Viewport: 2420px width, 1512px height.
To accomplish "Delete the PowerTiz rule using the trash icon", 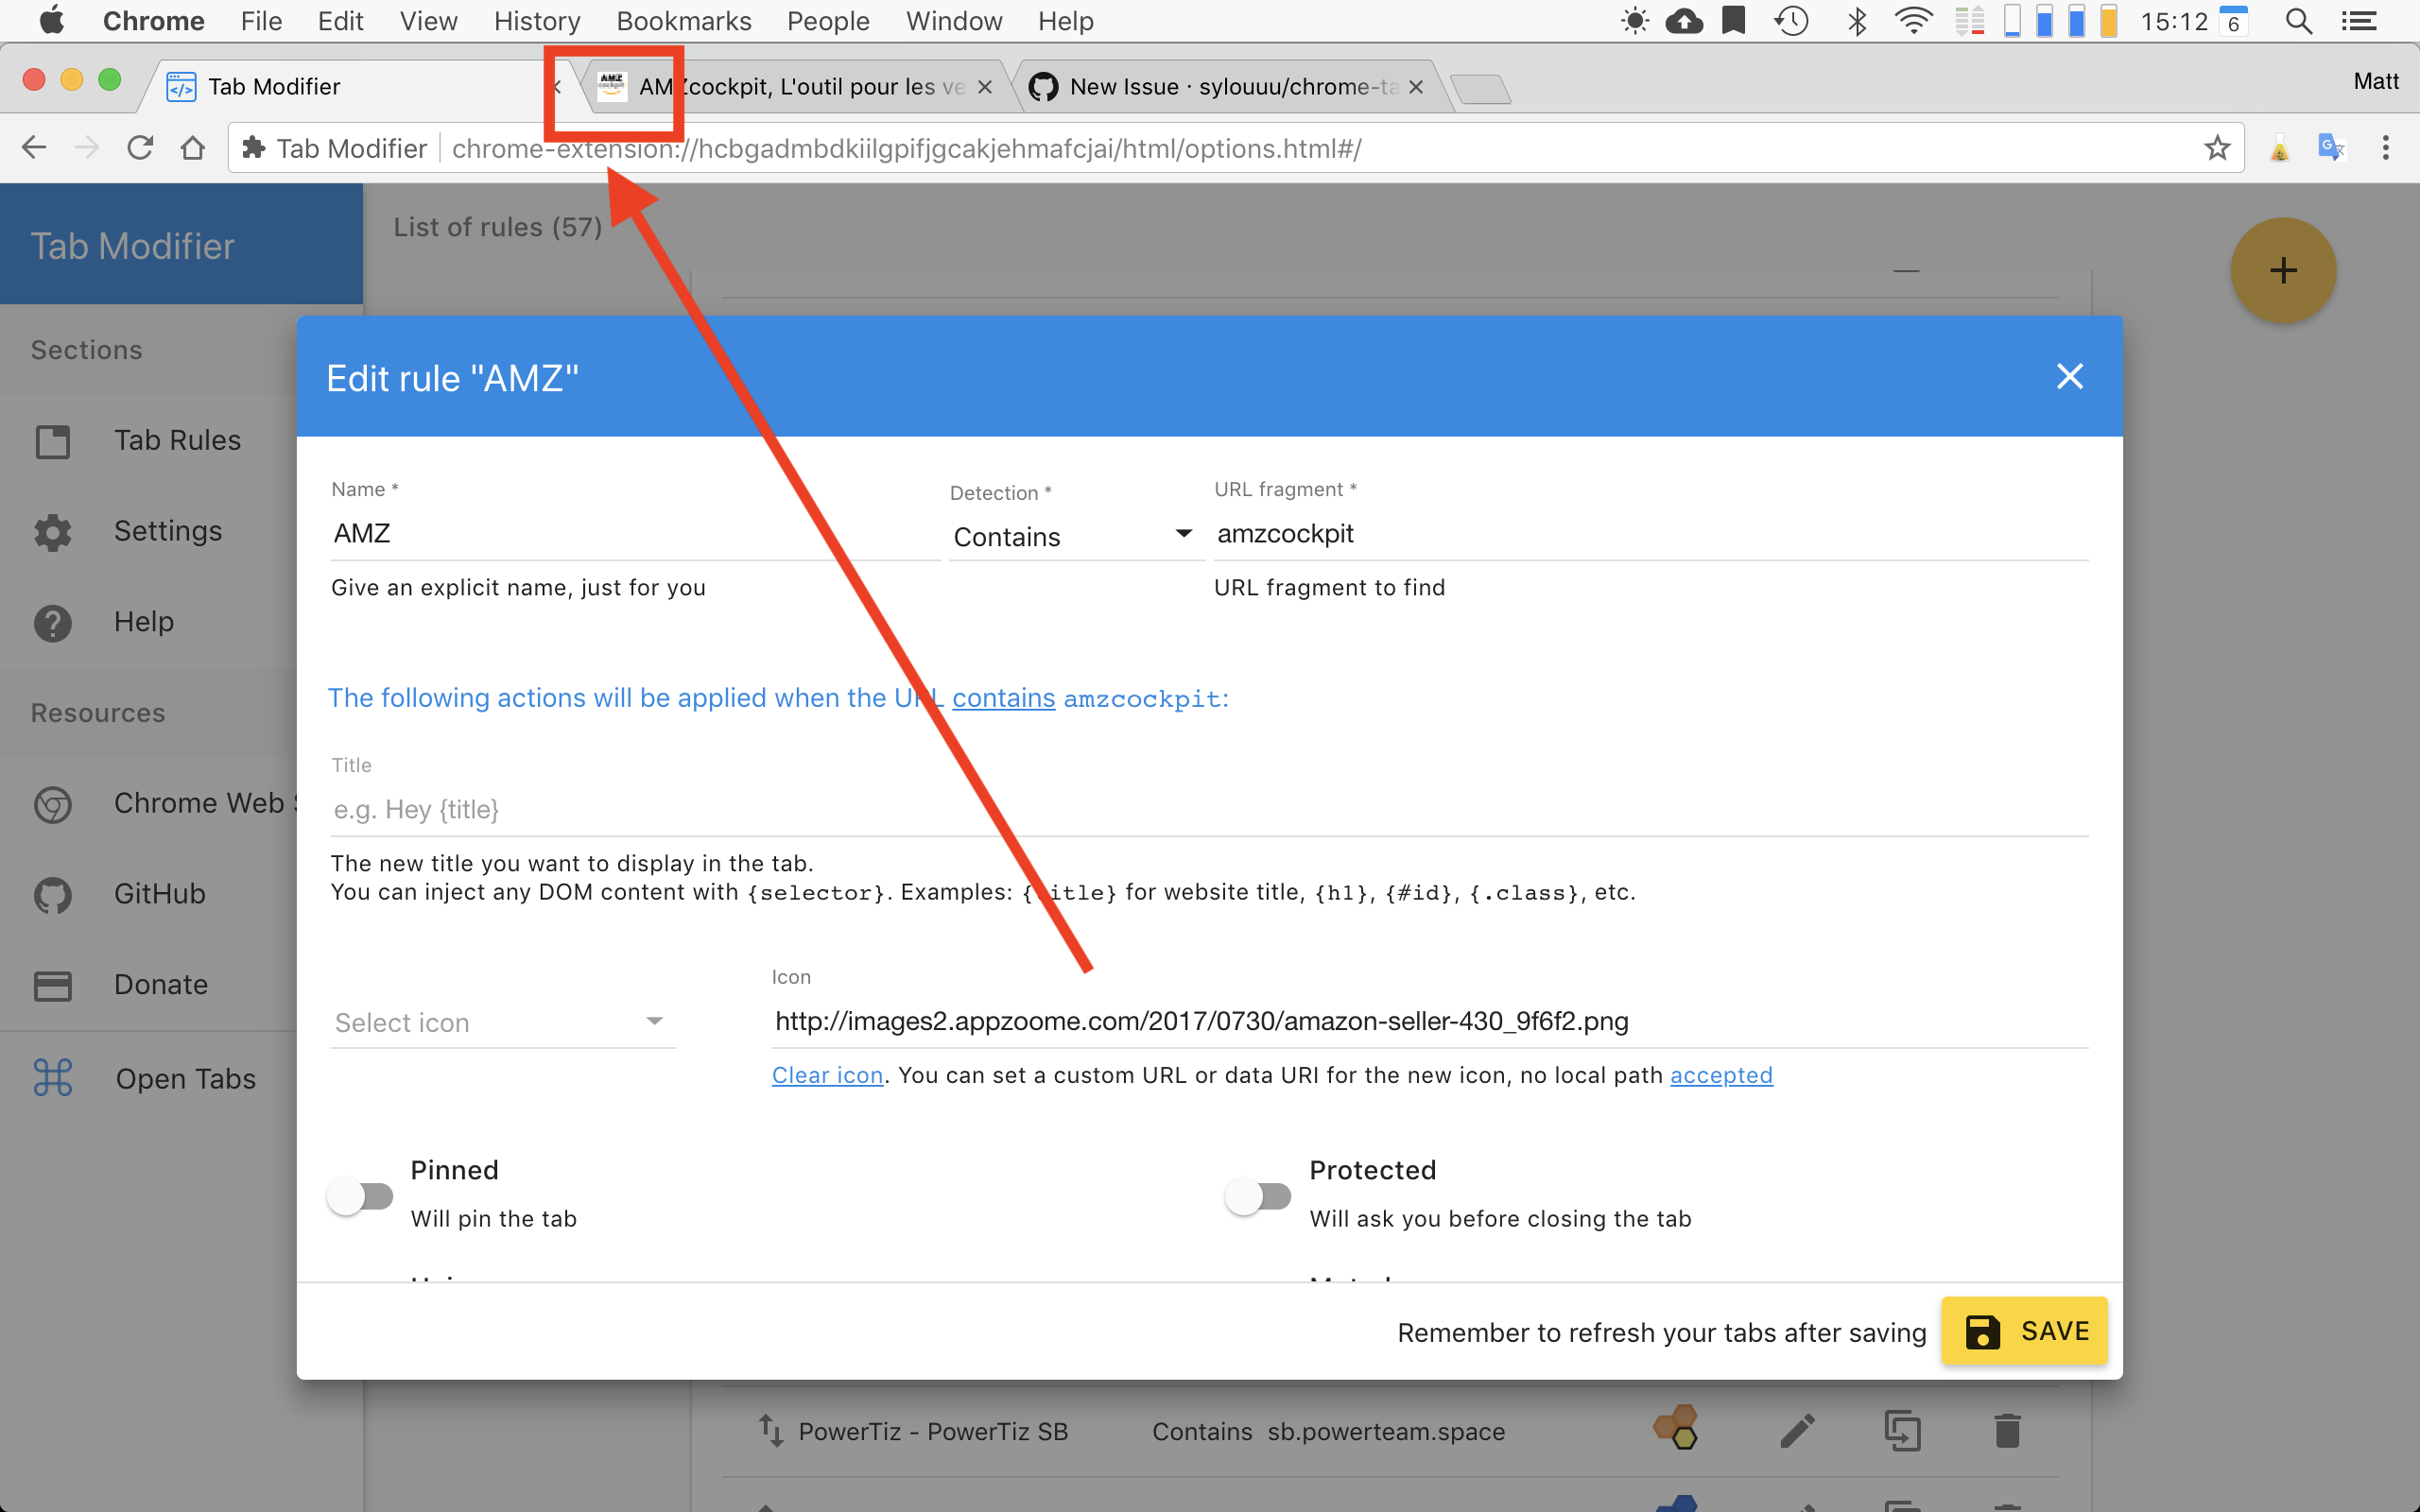I will pyautogui.click(x=2007, y=1430).
